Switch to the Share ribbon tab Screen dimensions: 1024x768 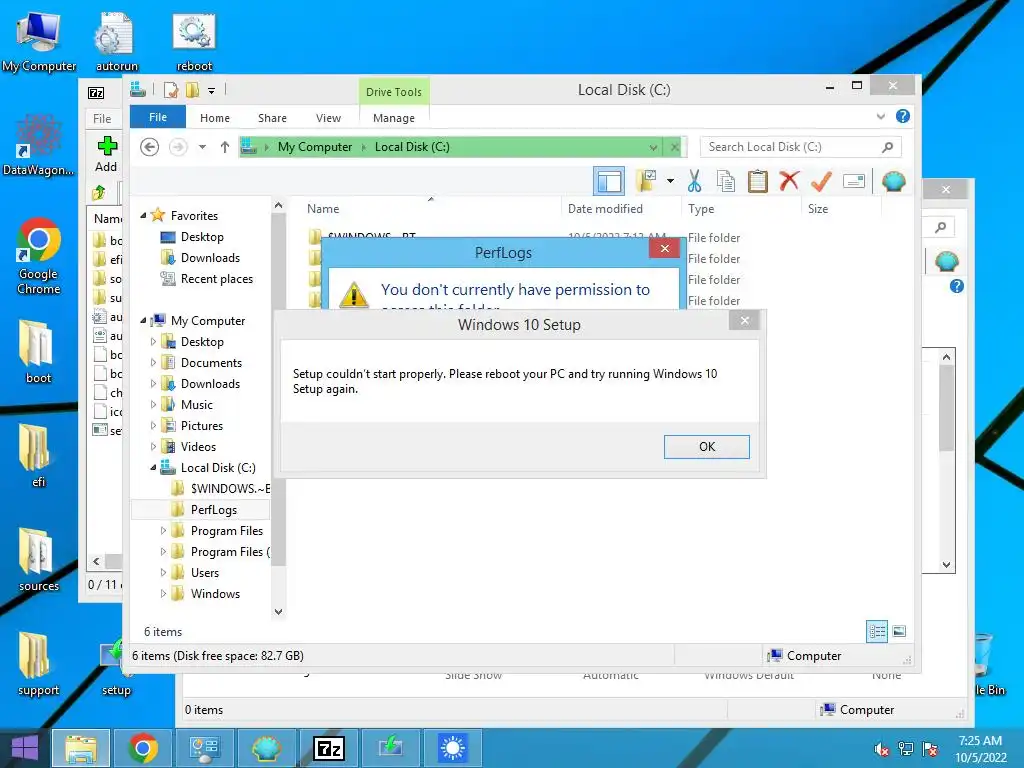(x=272, y=118)
